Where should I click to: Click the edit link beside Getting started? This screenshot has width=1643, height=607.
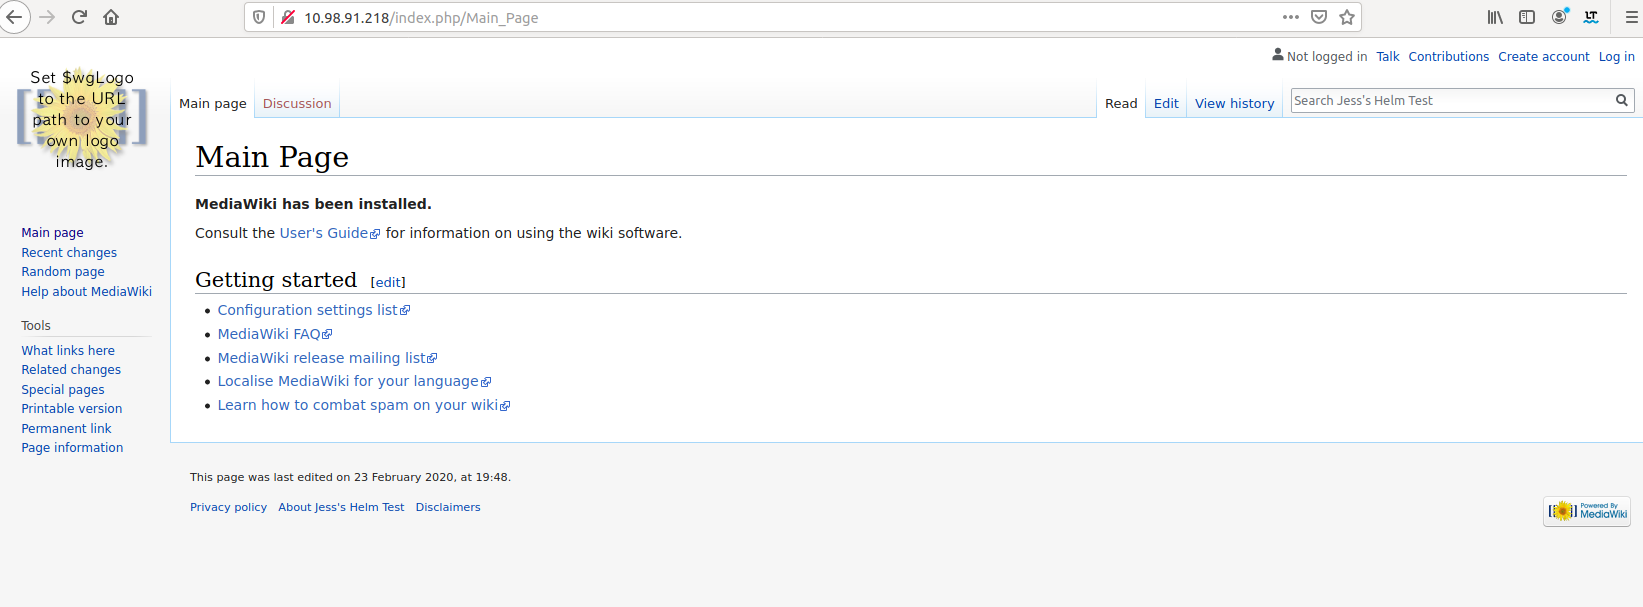pyautogui.click(x=388, y=282)
